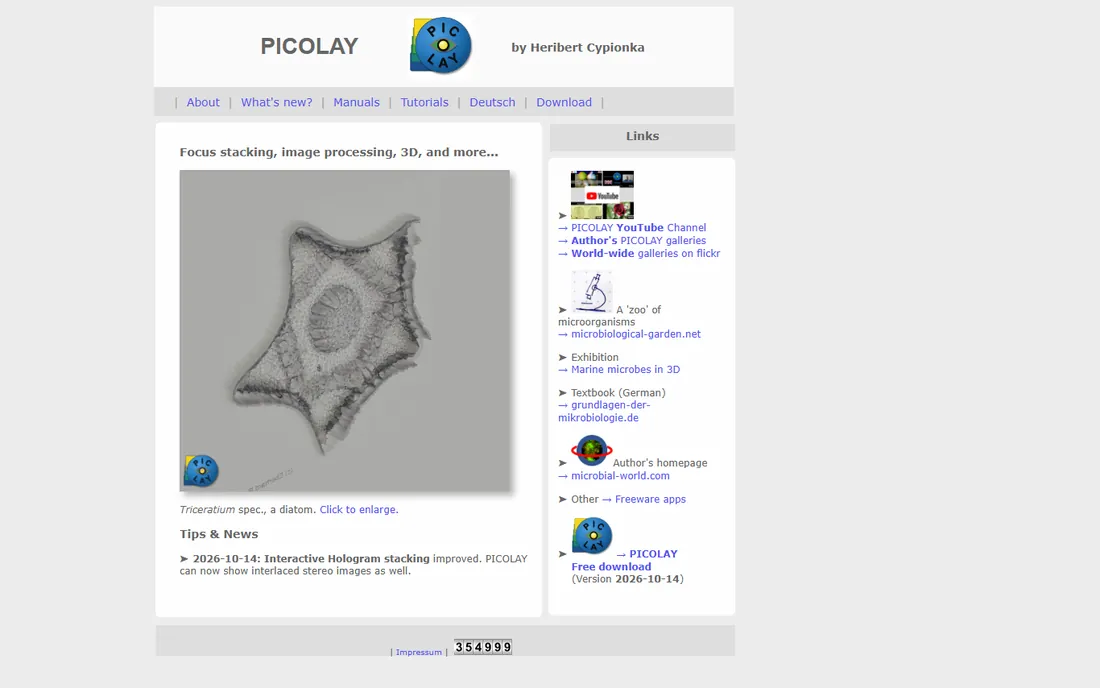1100x688 pixels.
Task: Open the YouTube channel thumbnail image
Action: coord(602,195)
